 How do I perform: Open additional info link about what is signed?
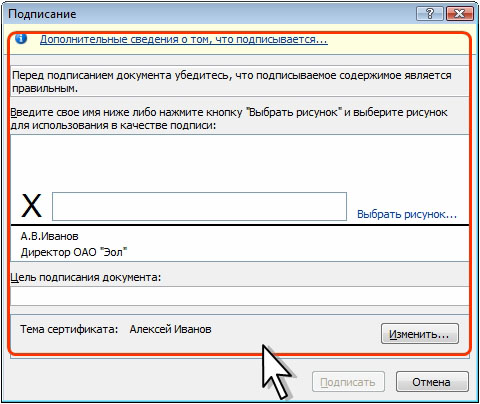[184, 40]
